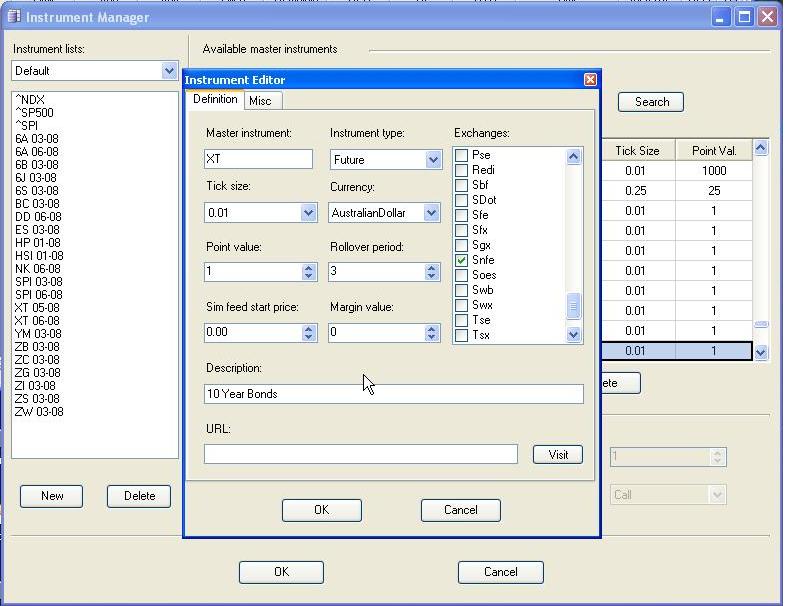Viewport: 800px width, 606px height.
Task: Open the Tick size dropdown
Action: (x=308, y=213)
